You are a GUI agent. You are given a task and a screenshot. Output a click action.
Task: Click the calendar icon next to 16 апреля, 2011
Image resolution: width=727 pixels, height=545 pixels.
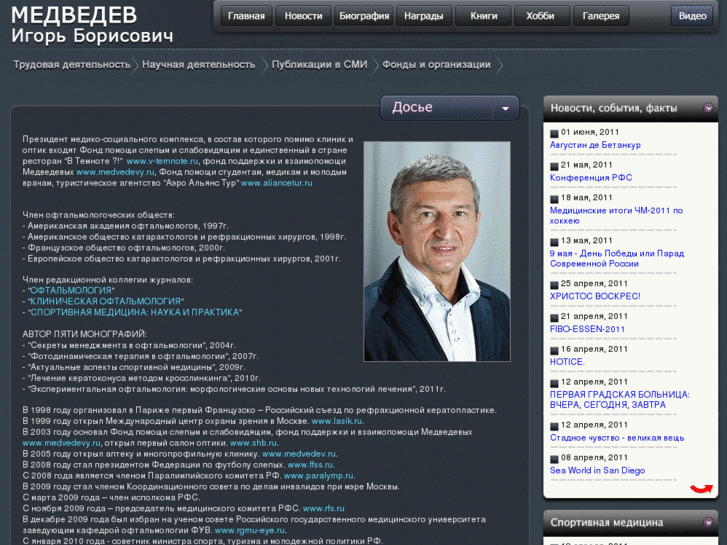[554, 351]
